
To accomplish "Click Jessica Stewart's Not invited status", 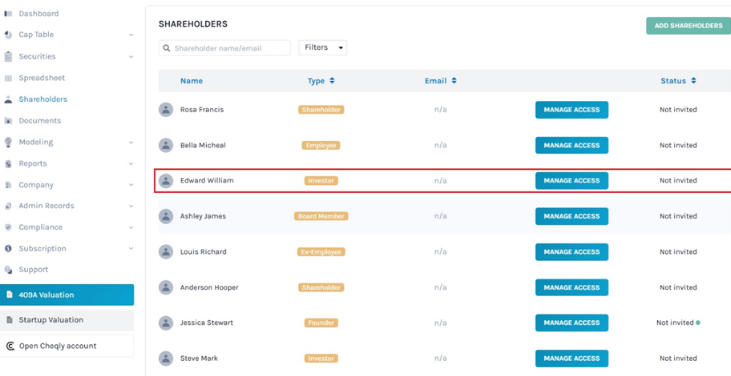I will 675,322.
